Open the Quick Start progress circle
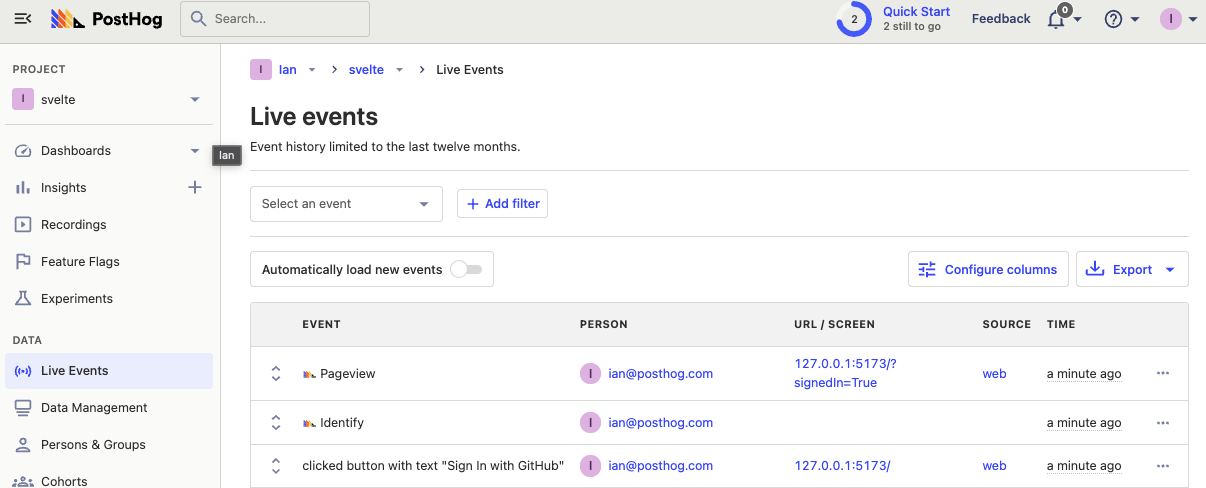1206x488 pixels. click(x=854, y=19)
